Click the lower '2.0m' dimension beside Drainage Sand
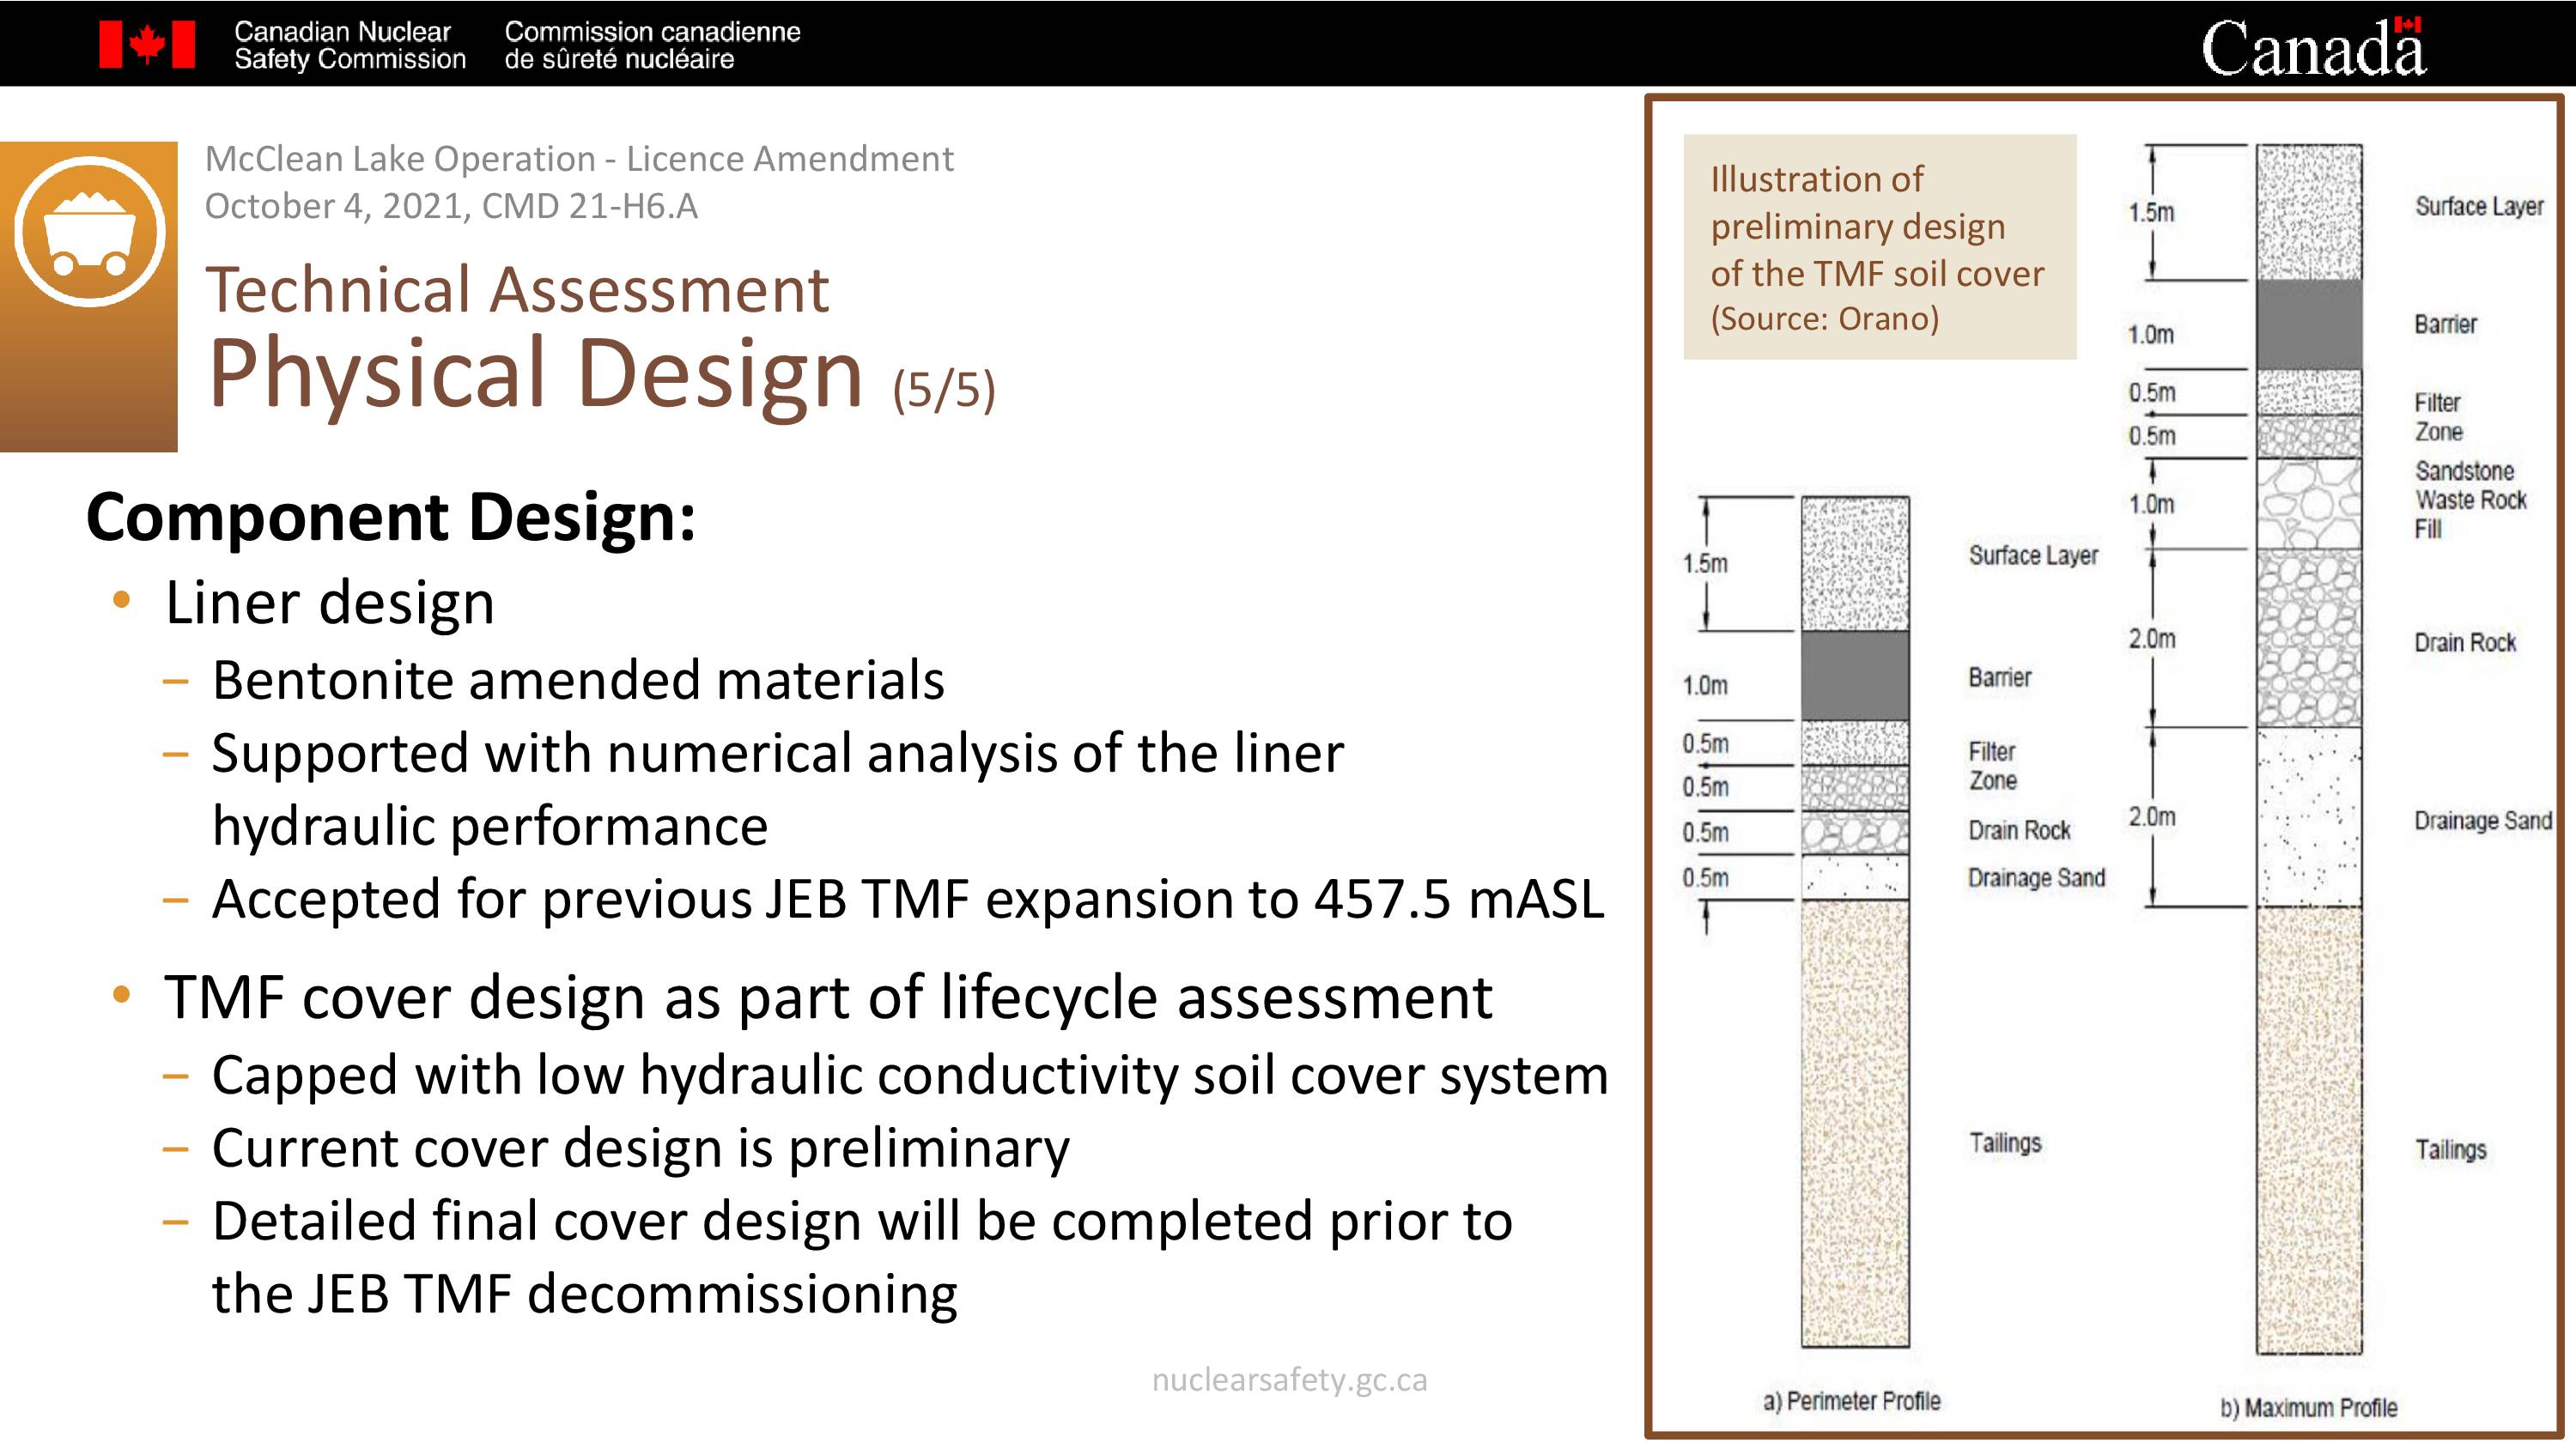The height and width of the screenshot is (1449, 2576). [x=2152, y=817]
